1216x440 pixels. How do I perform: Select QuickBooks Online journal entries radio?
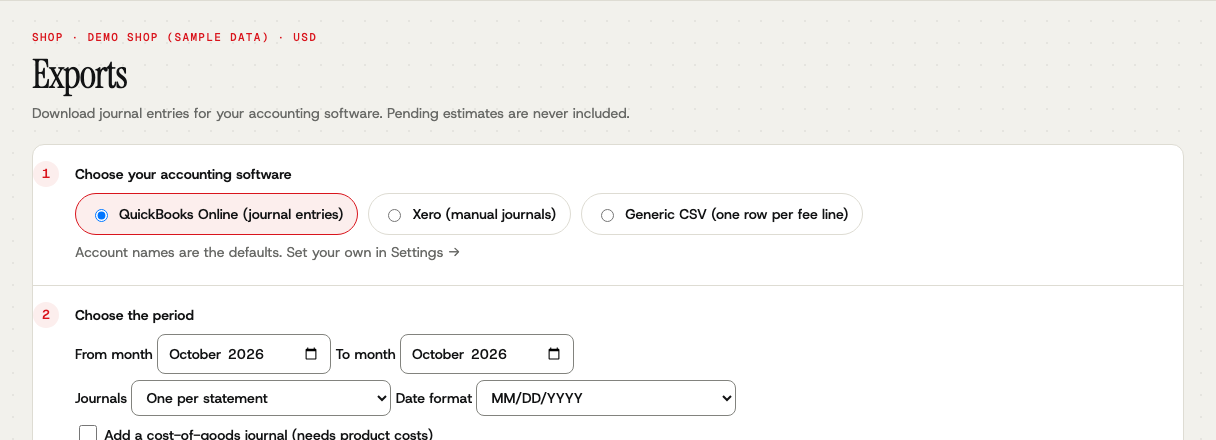point(101,215)
